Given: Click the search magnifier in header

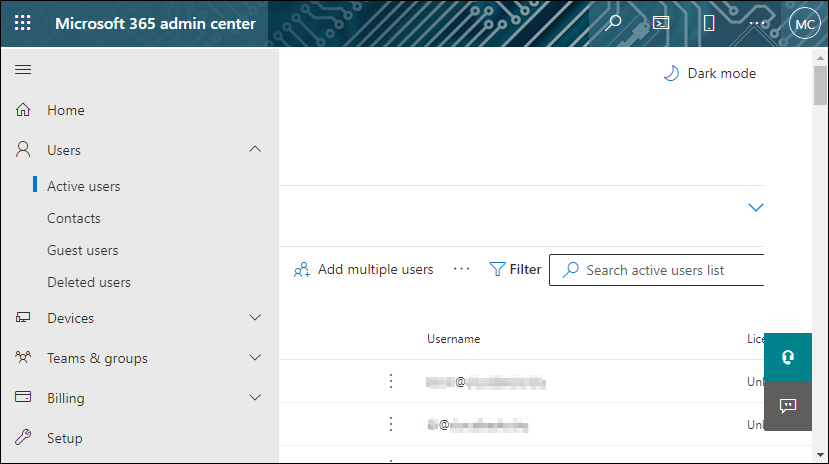Looking at the screenshot, I should (x=613, y=23).
